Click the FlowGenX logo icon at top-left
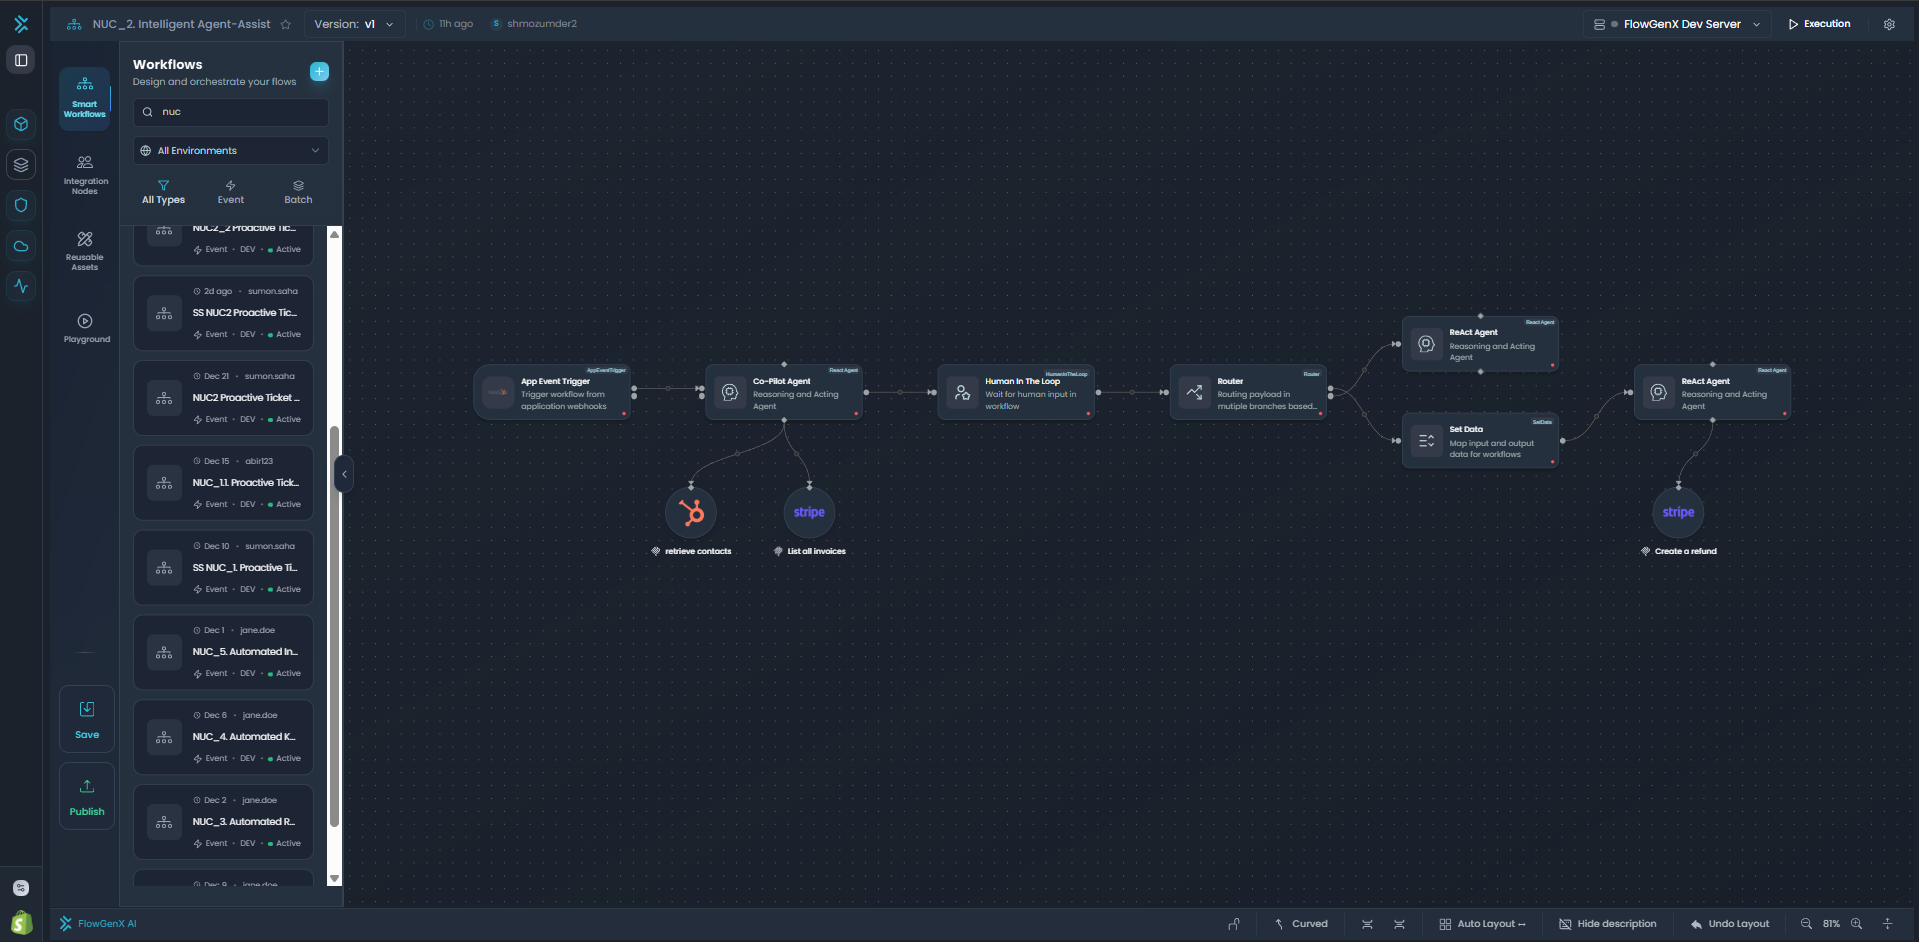1919x942 pixels. (21, 24)
